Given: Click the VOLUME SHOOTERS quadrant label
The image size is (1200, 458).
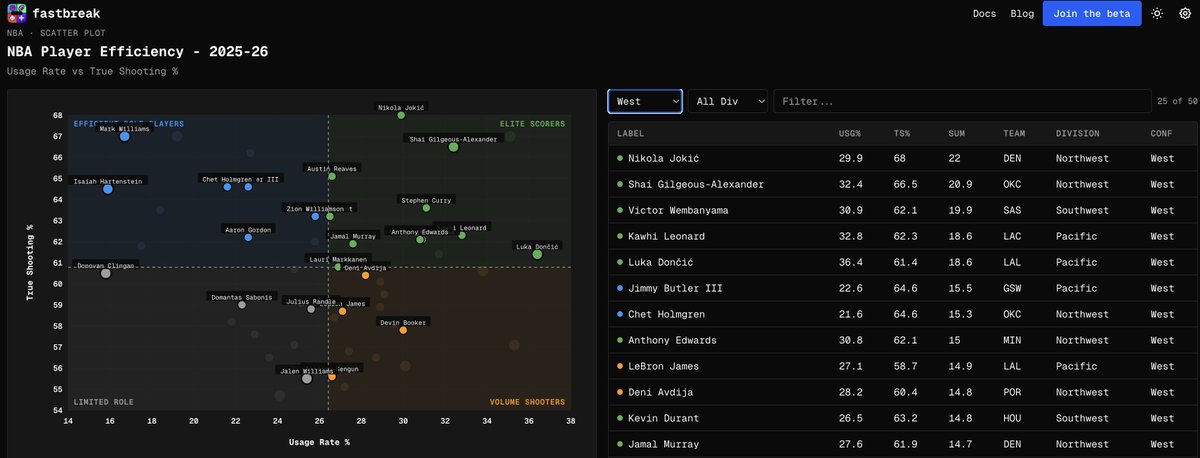Looking at the screenshot, I should pyautogui.click(x=527, y=402).
